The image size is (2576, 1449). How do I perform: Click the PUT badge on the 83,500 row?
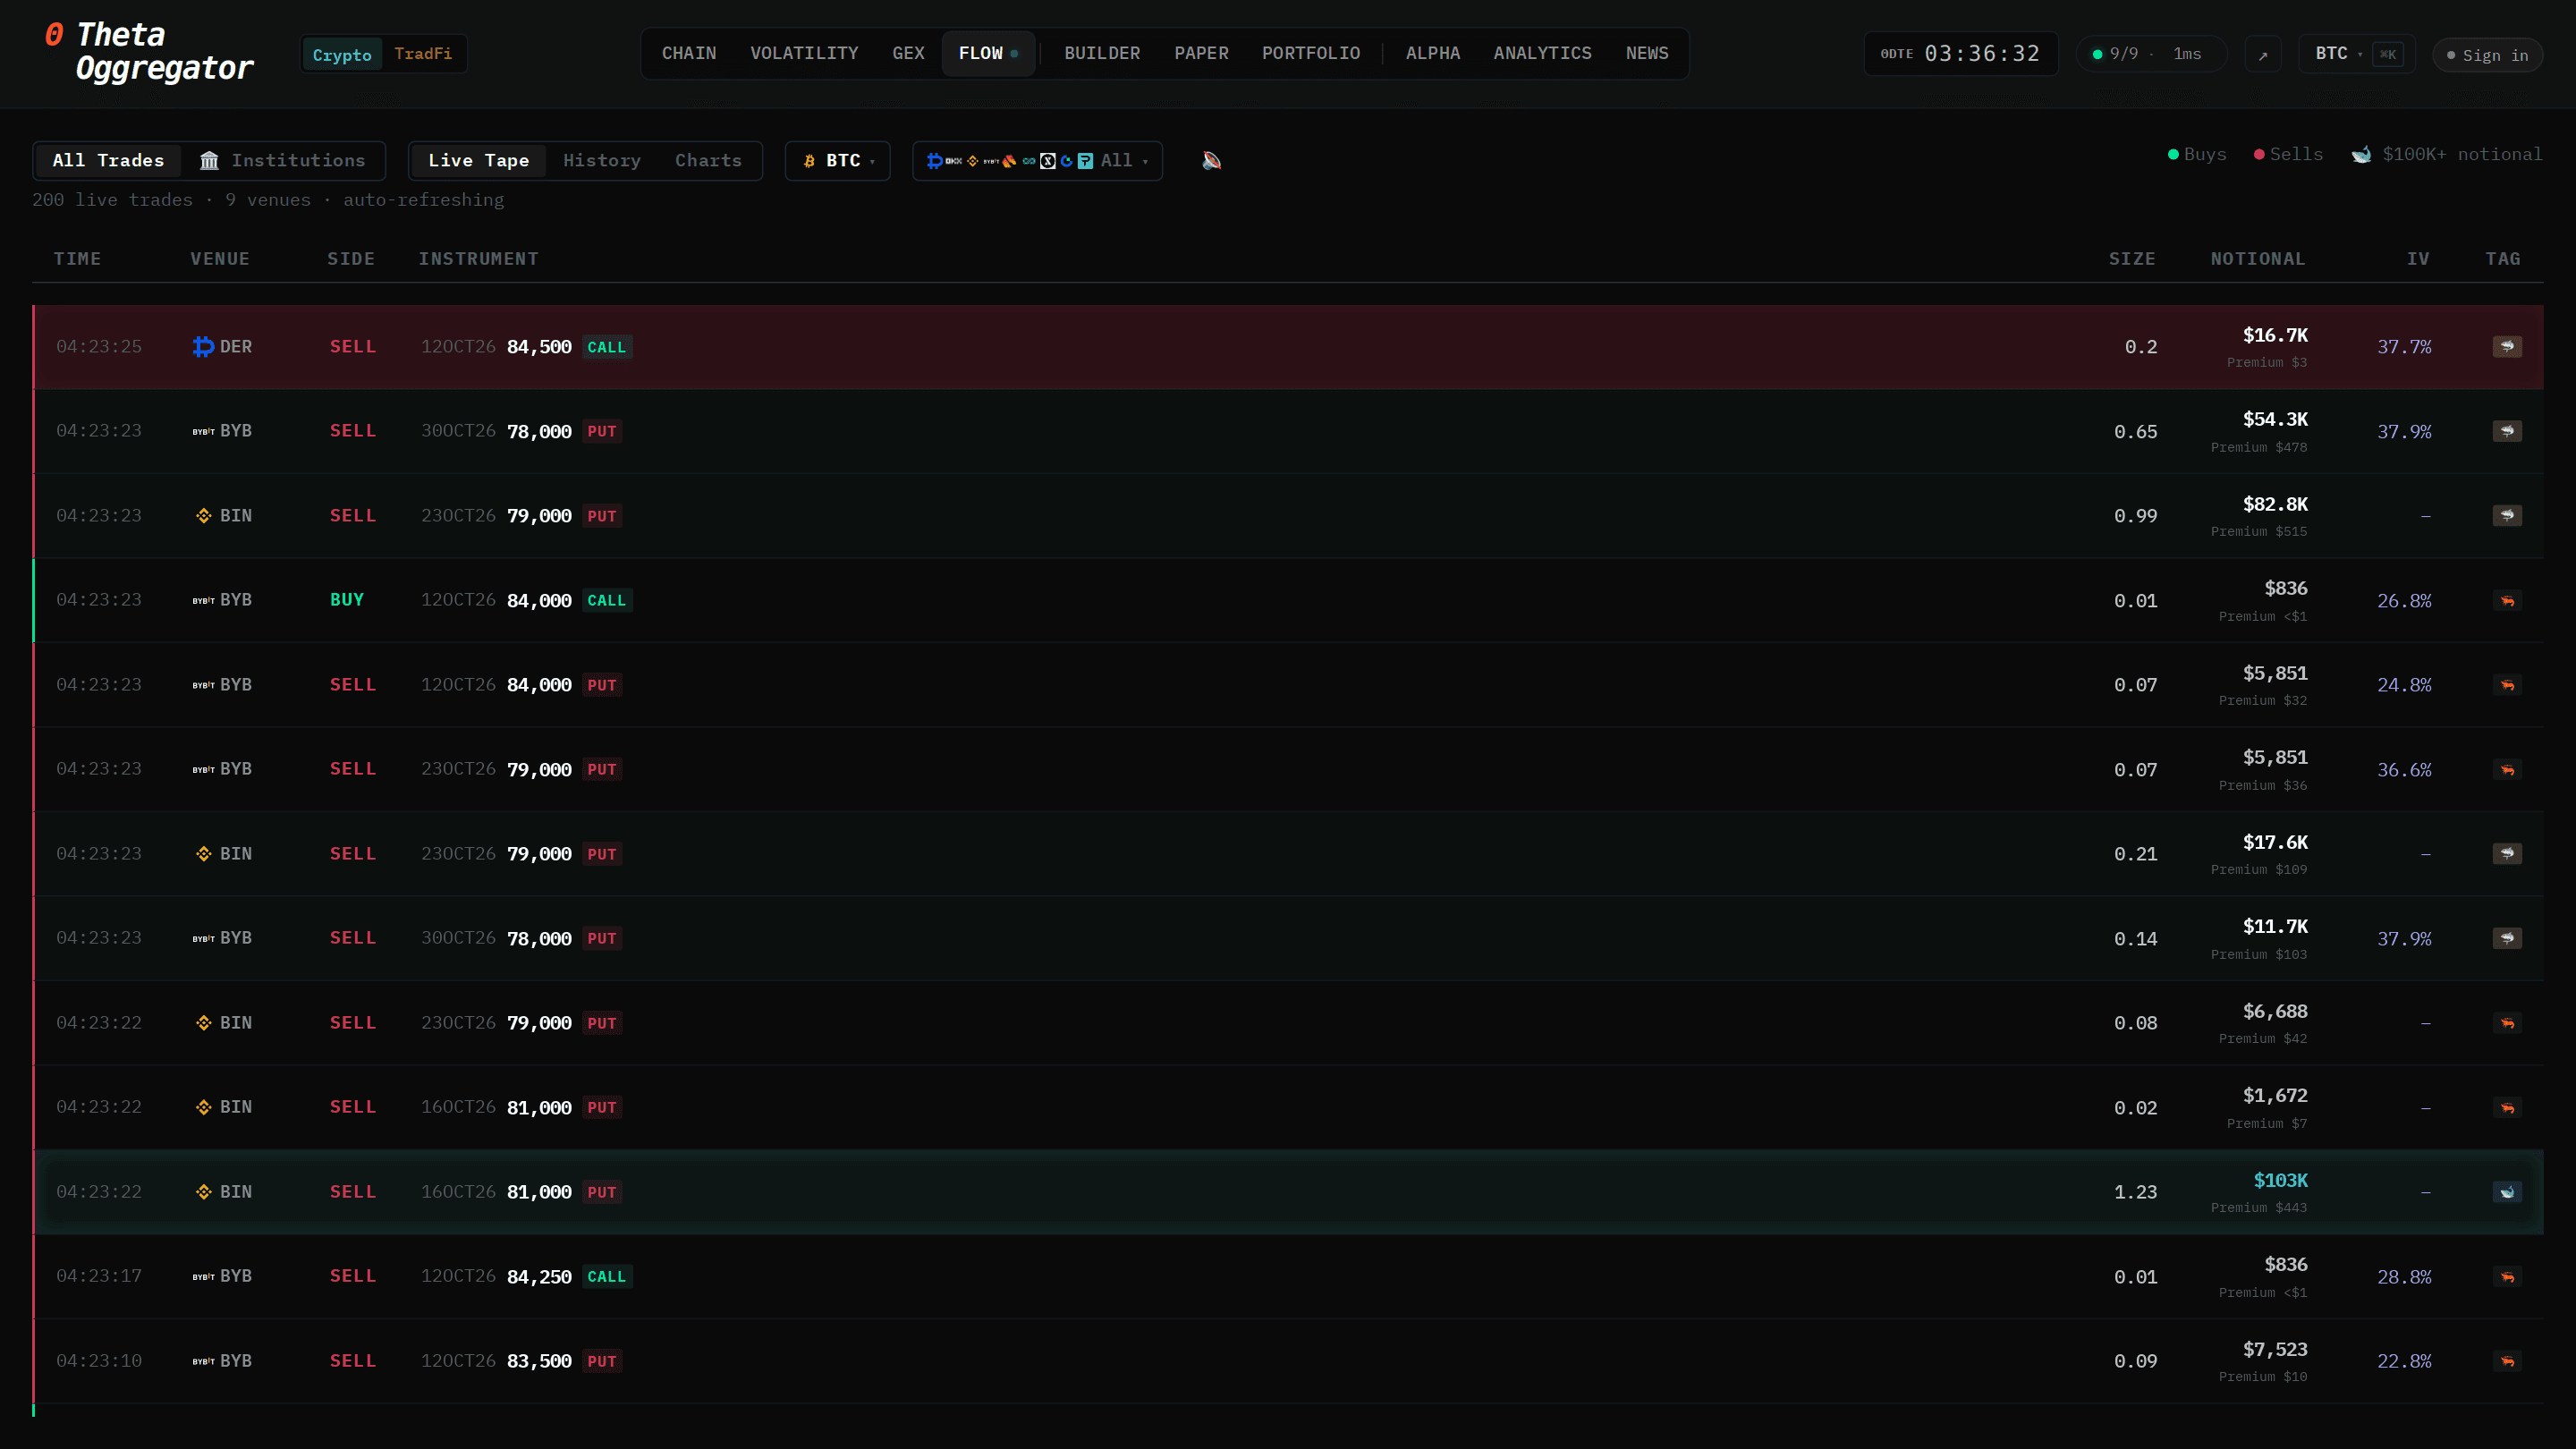(x=602, y=1362)
